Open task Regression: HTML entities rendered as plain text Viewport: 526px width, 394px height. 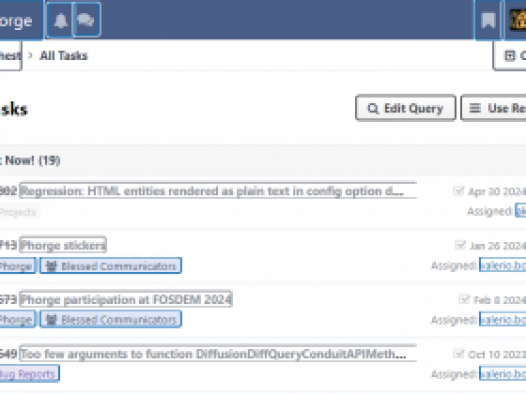[x=218, y=191]
